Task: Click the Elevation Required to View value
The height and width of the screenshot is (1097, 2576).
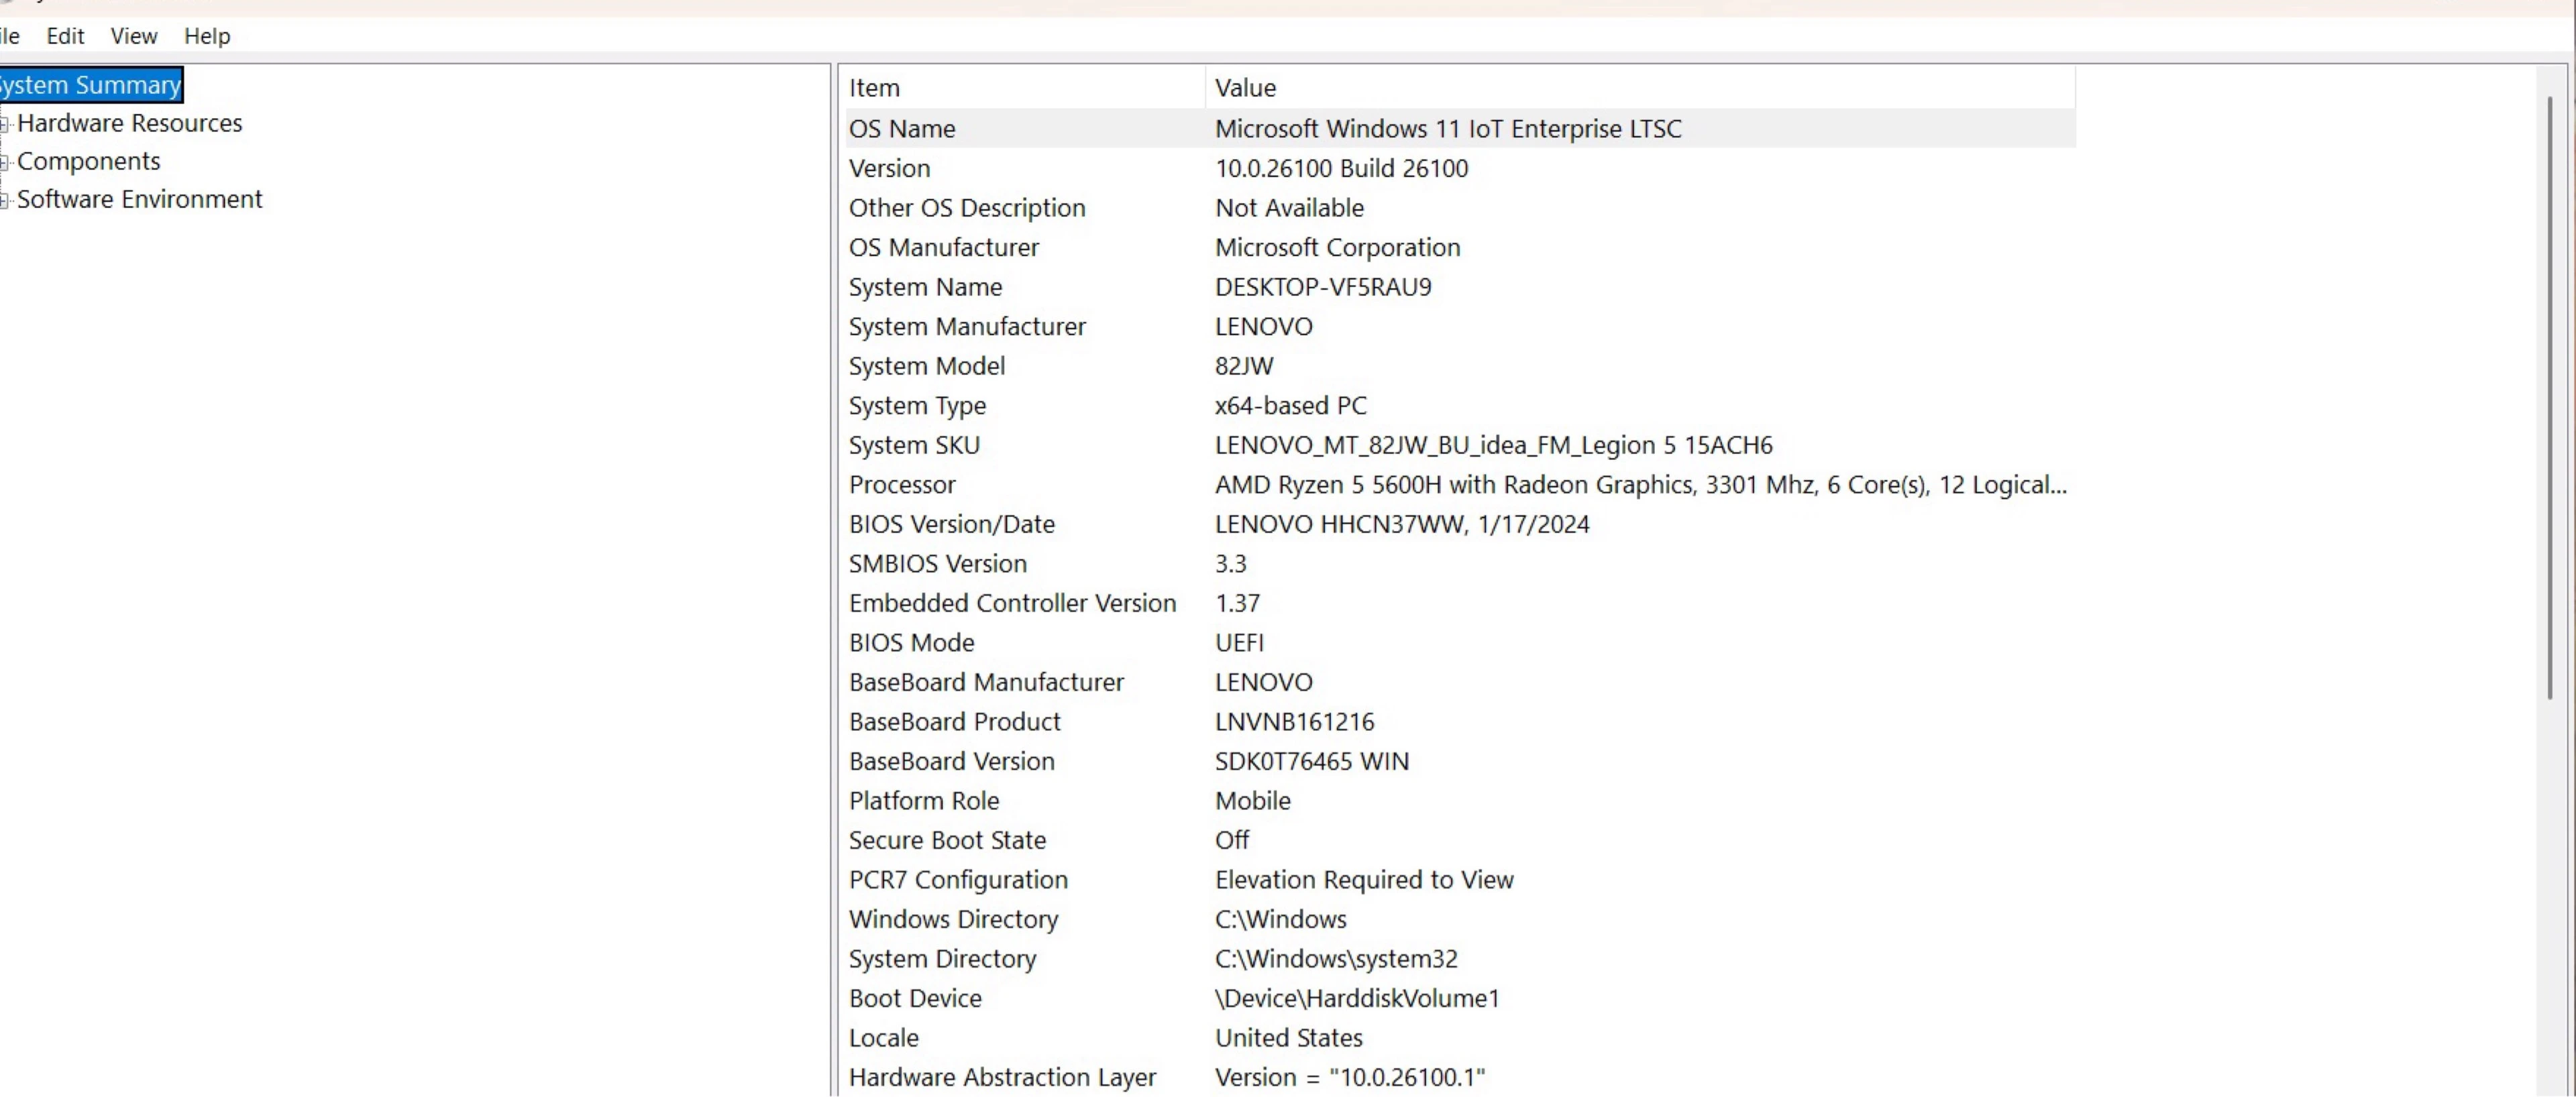Action: coord(1365,880)
